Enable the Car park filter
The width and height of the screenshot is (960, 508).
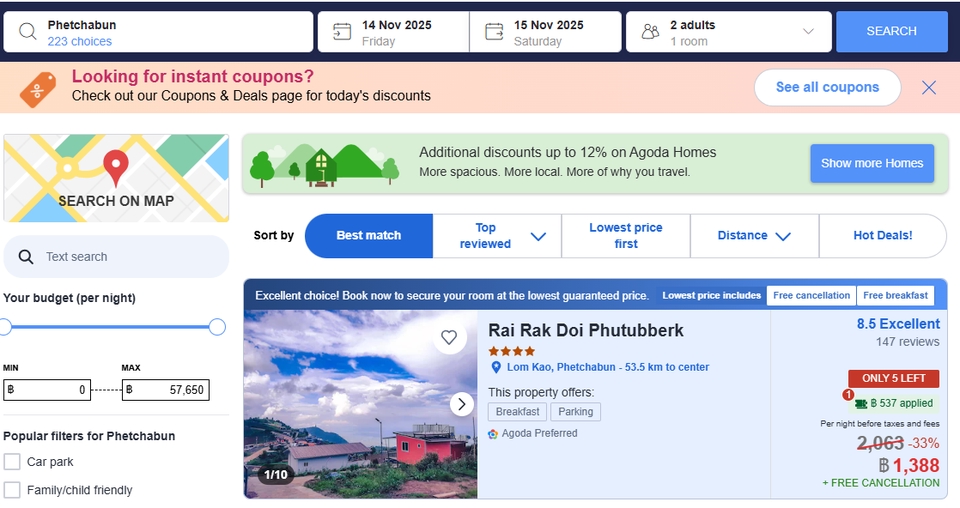12,462
